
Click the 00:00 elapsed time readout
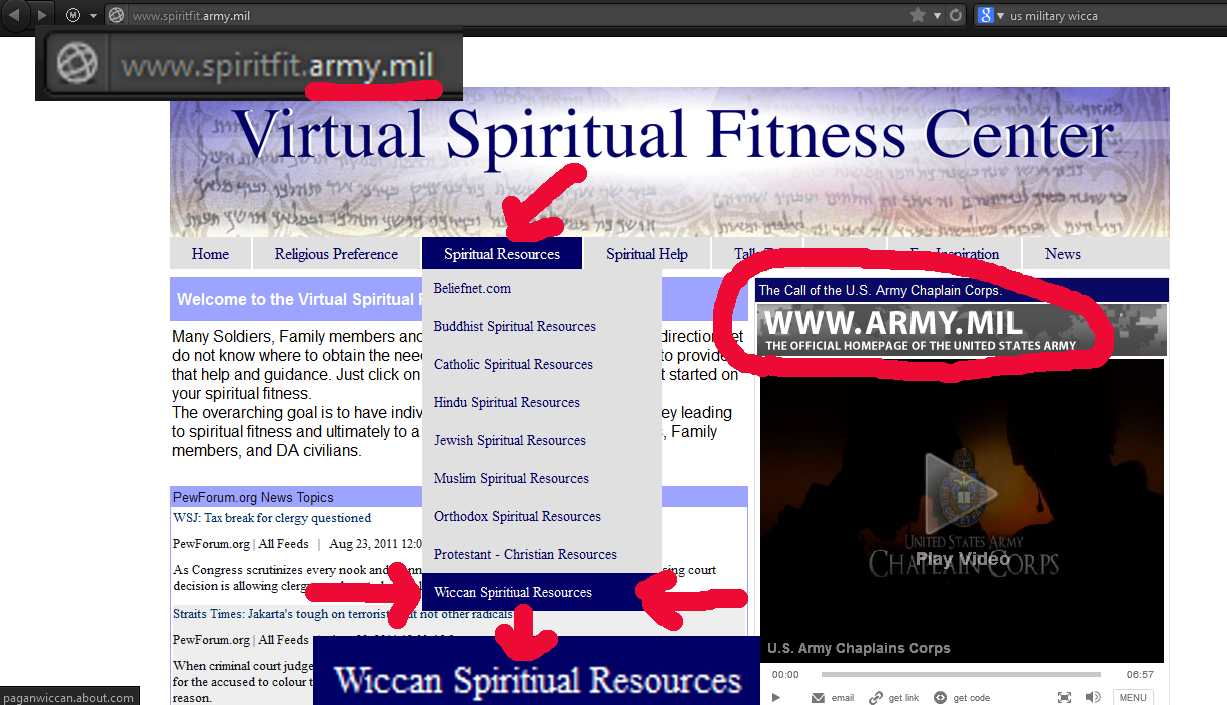coord(785,675)
